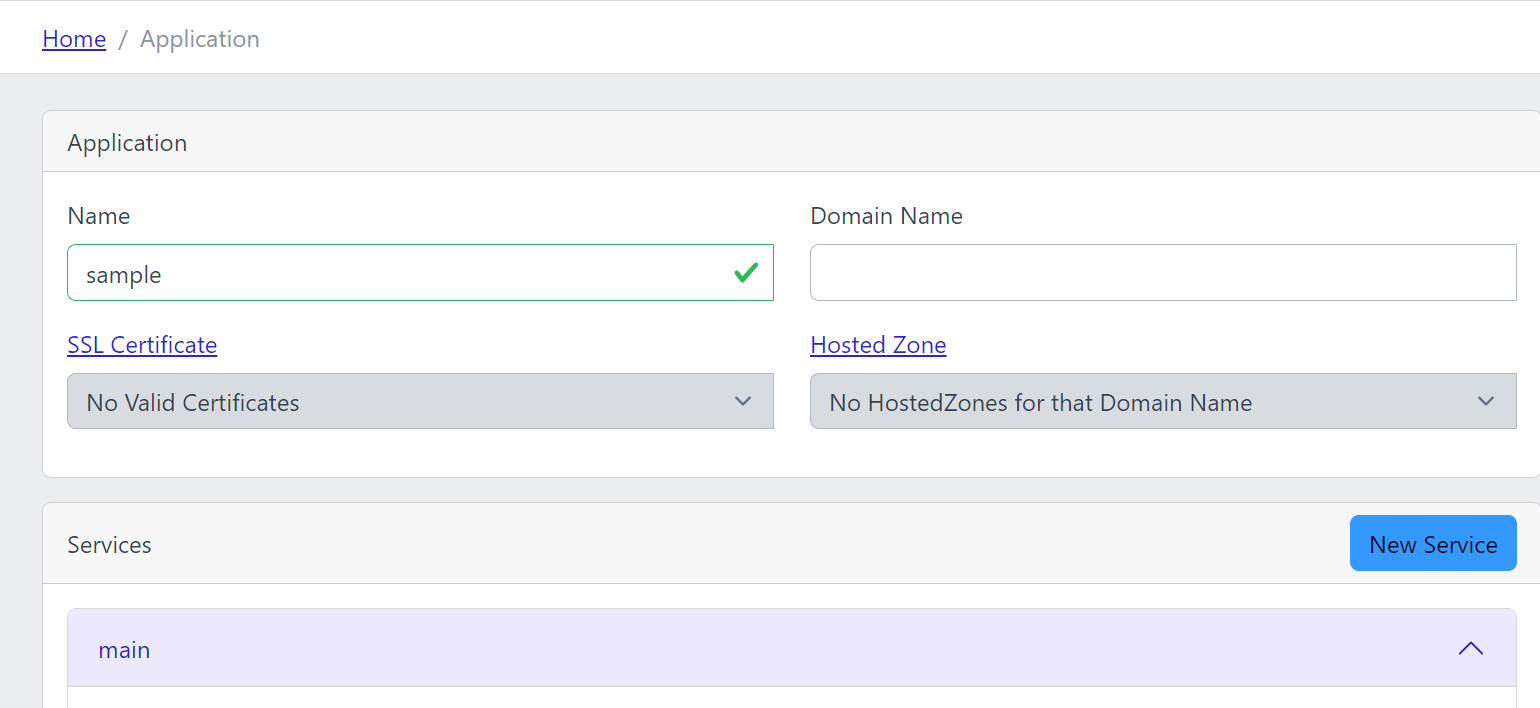1540x708 pixels.
Task: Open the Hosted Zone selection dropdown
Action: pyautogui.click(x=1162, y=401)
